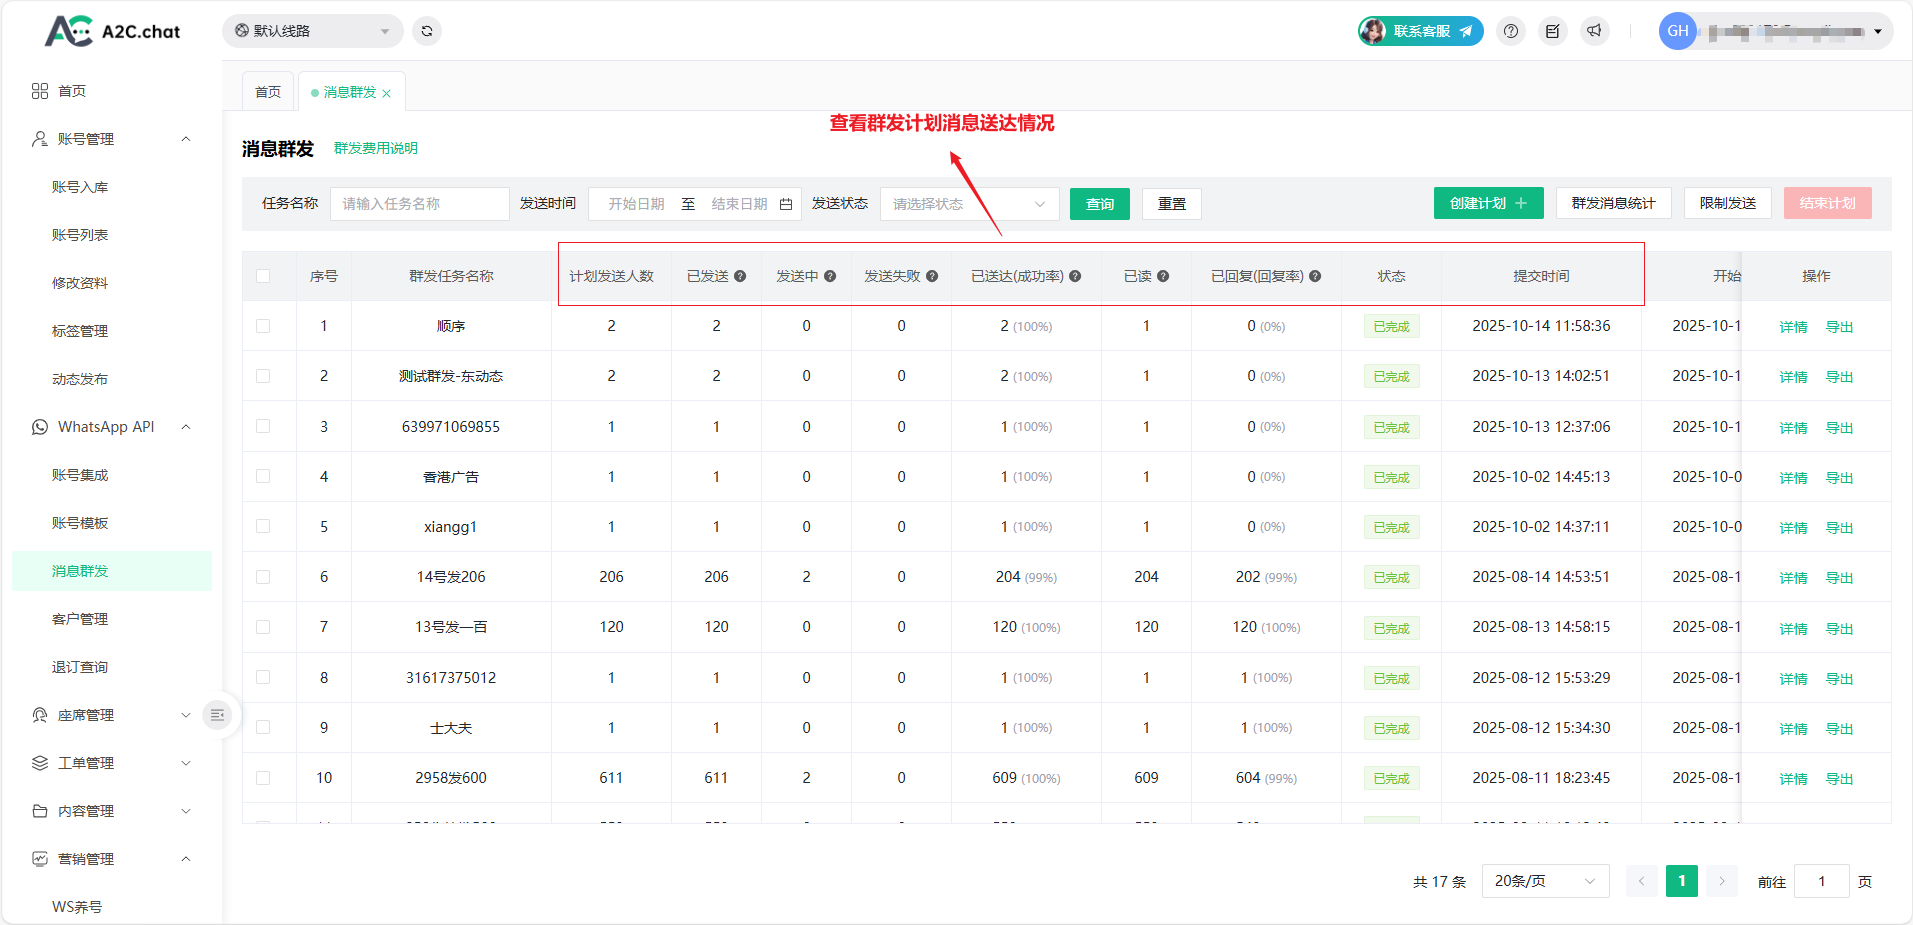Click the sidebar collapse toggle icon

click(x=217, y=715)
